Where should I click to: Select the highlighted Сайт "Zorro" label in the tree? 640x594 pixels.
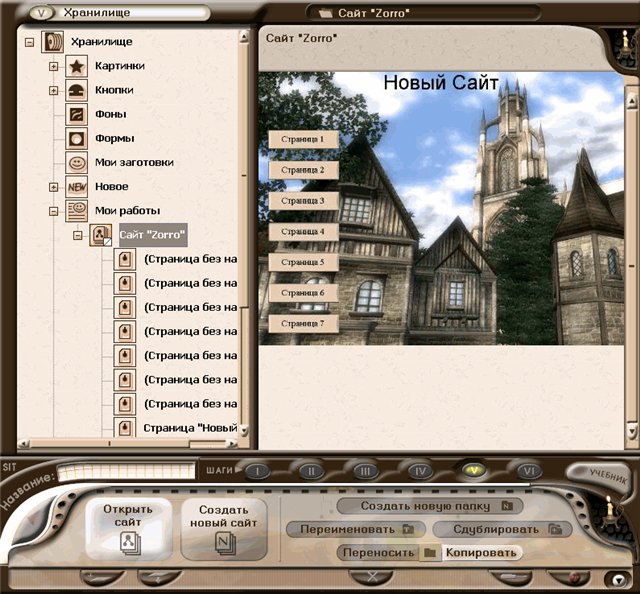[x=153, y=235]
